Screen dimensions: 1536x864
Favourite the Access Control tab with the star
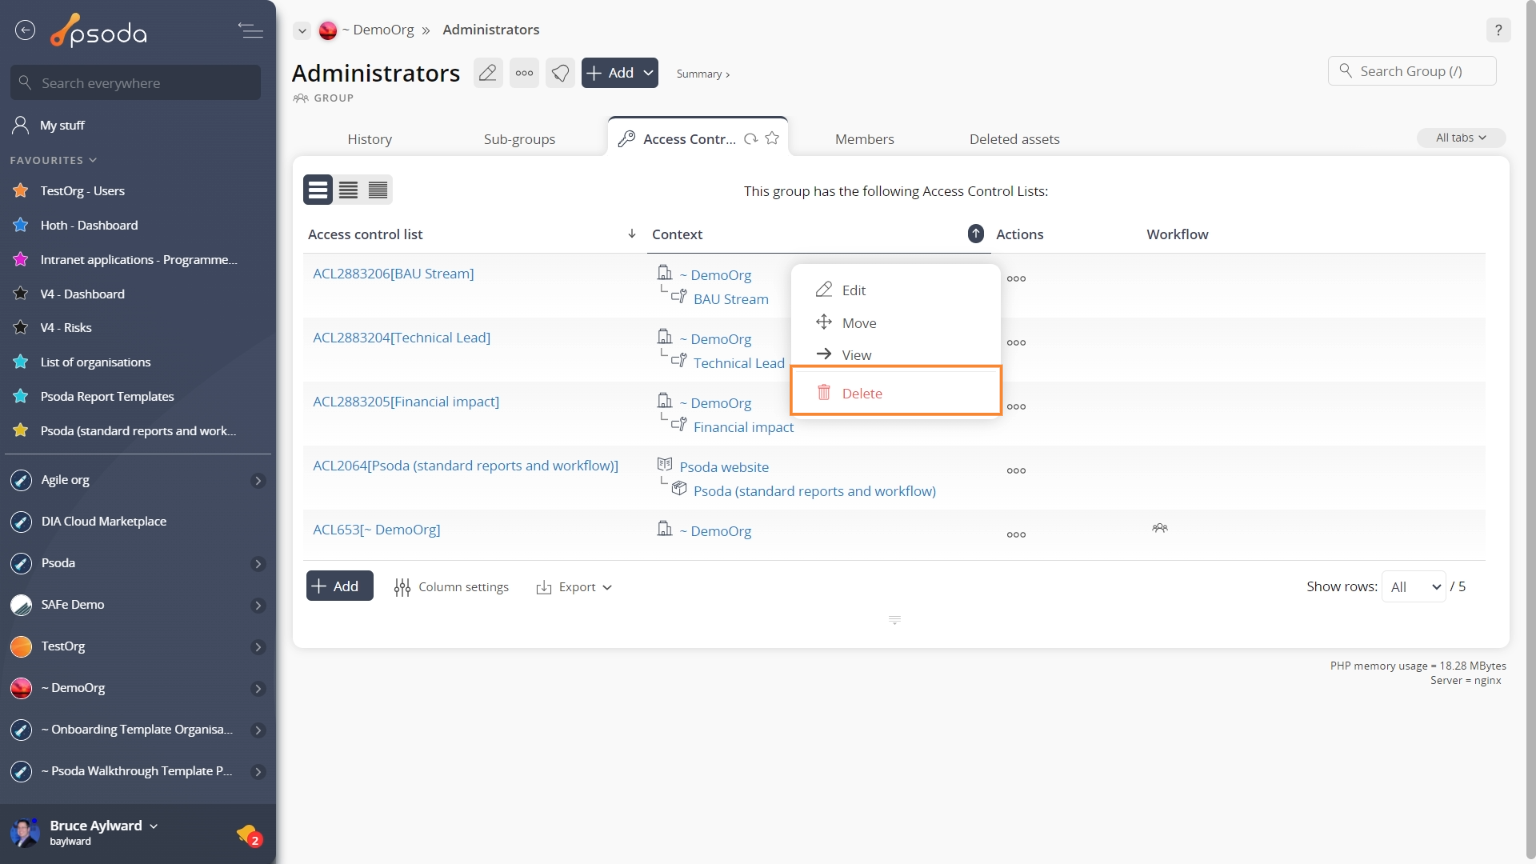[772, 139]
